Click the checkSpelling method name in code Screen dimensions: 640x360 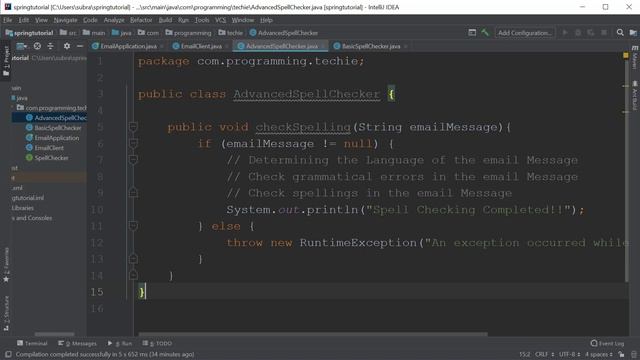coord(303,127)
